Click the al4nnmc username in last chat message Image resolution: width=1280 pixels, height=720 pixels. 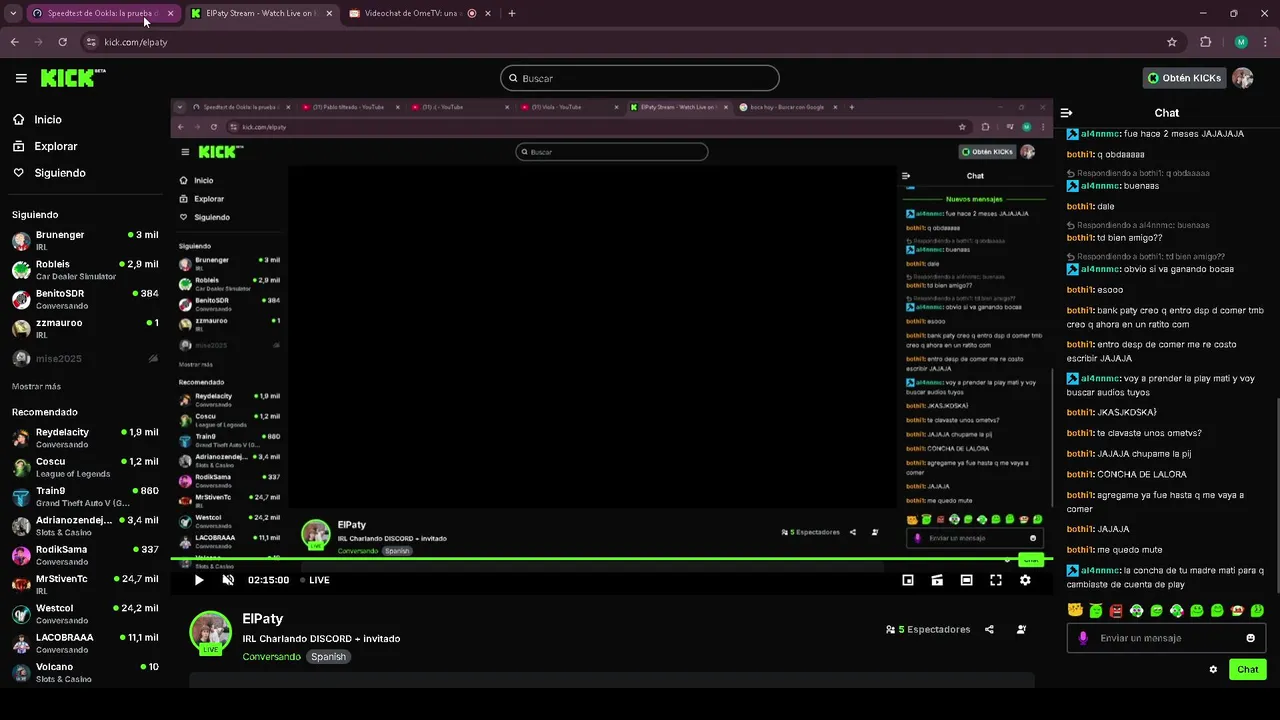[x=1099, y=570]
